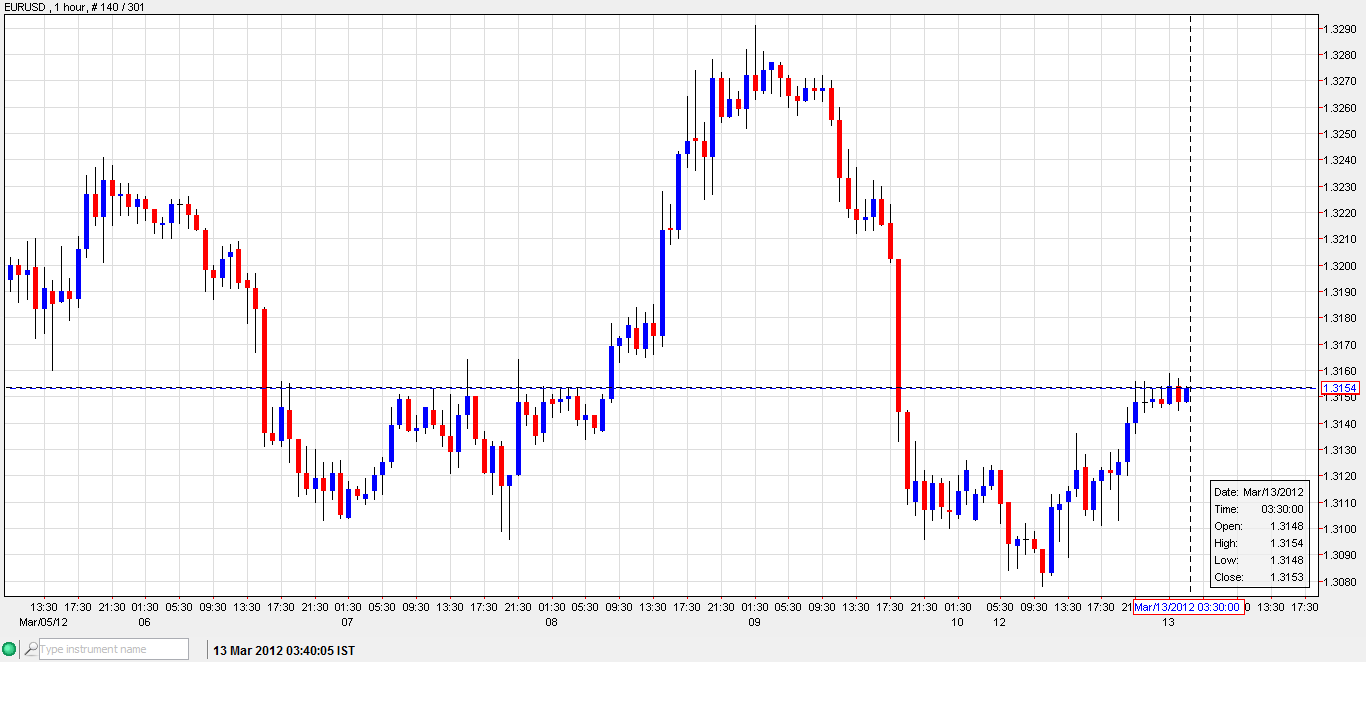
Task: Click the 1.3280 price axis label
Action: [x=1341, y=55]
